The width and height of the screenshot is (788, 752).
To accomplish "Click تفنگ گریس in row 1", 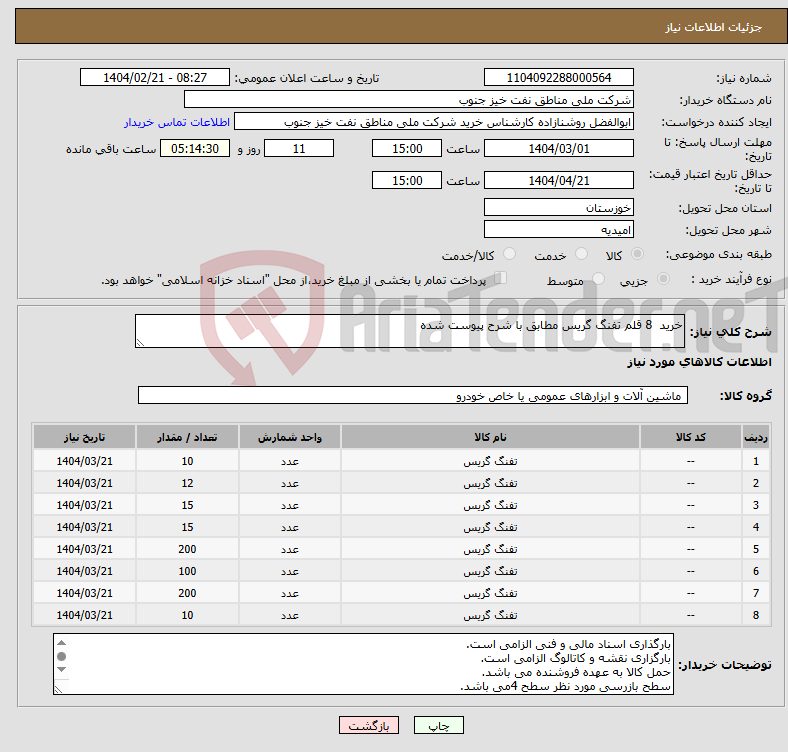I will point(490,461).
